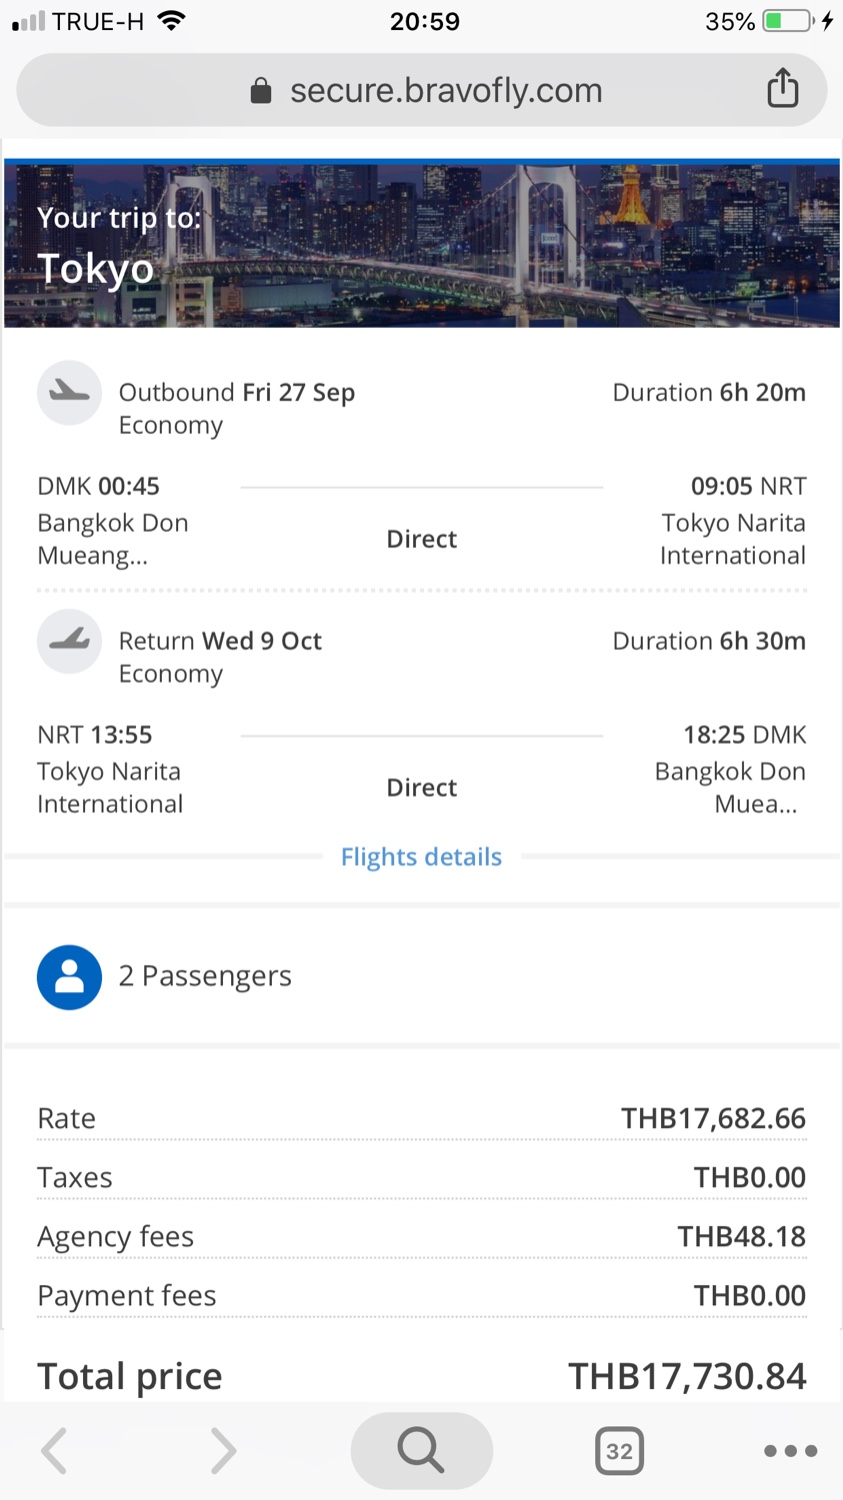This screenshot has width=843, height=1500.
Task: Tap the padlock secure icon
Action: point(261,91)
